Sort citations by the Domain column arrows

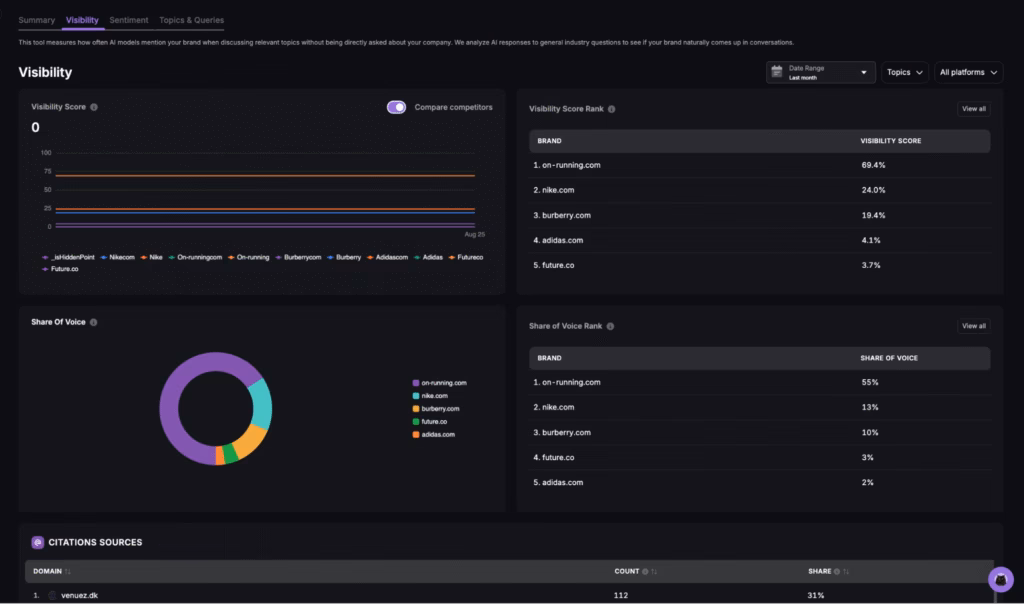pos(68,571)
